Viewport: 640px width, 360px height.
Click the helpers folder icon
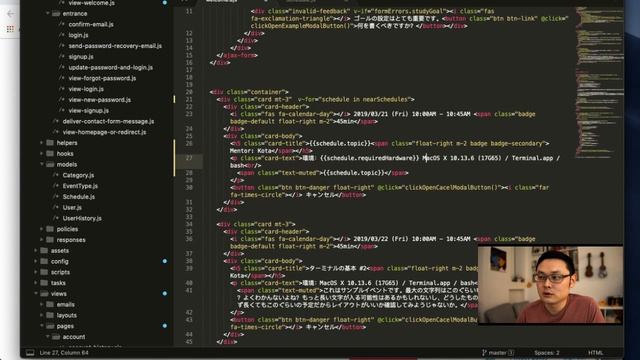coord(50,143)
